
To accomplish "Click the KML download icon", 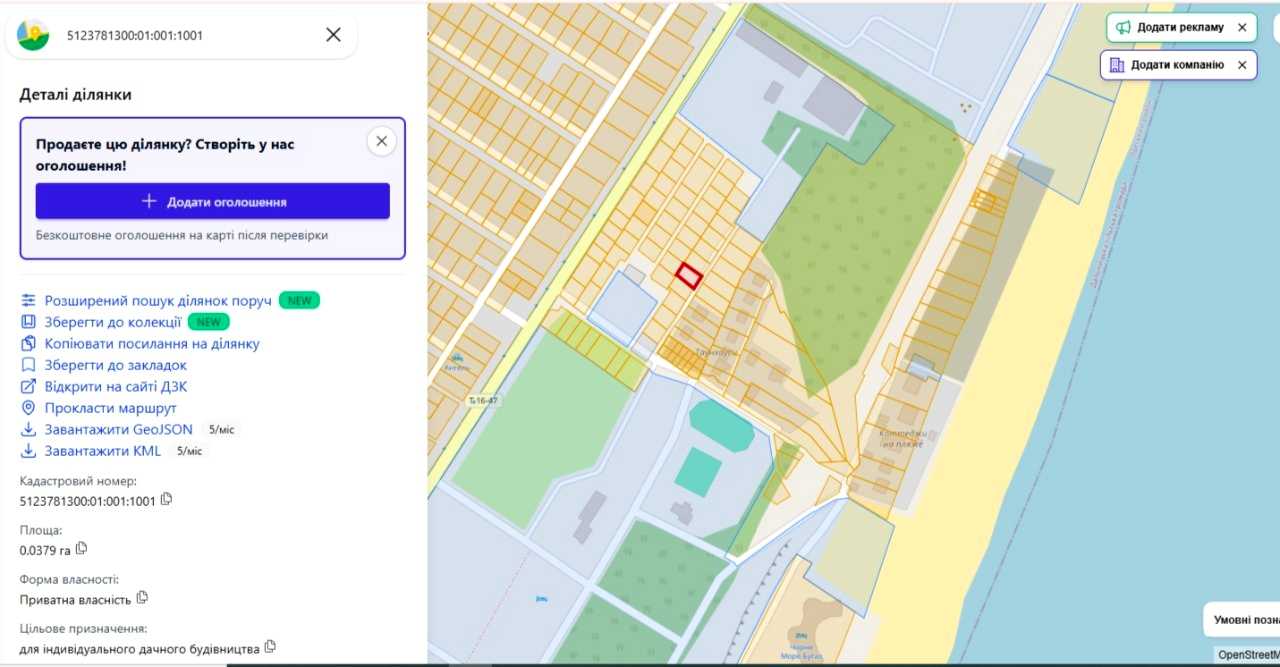I will pyautogui.click(x=28, y=450).
